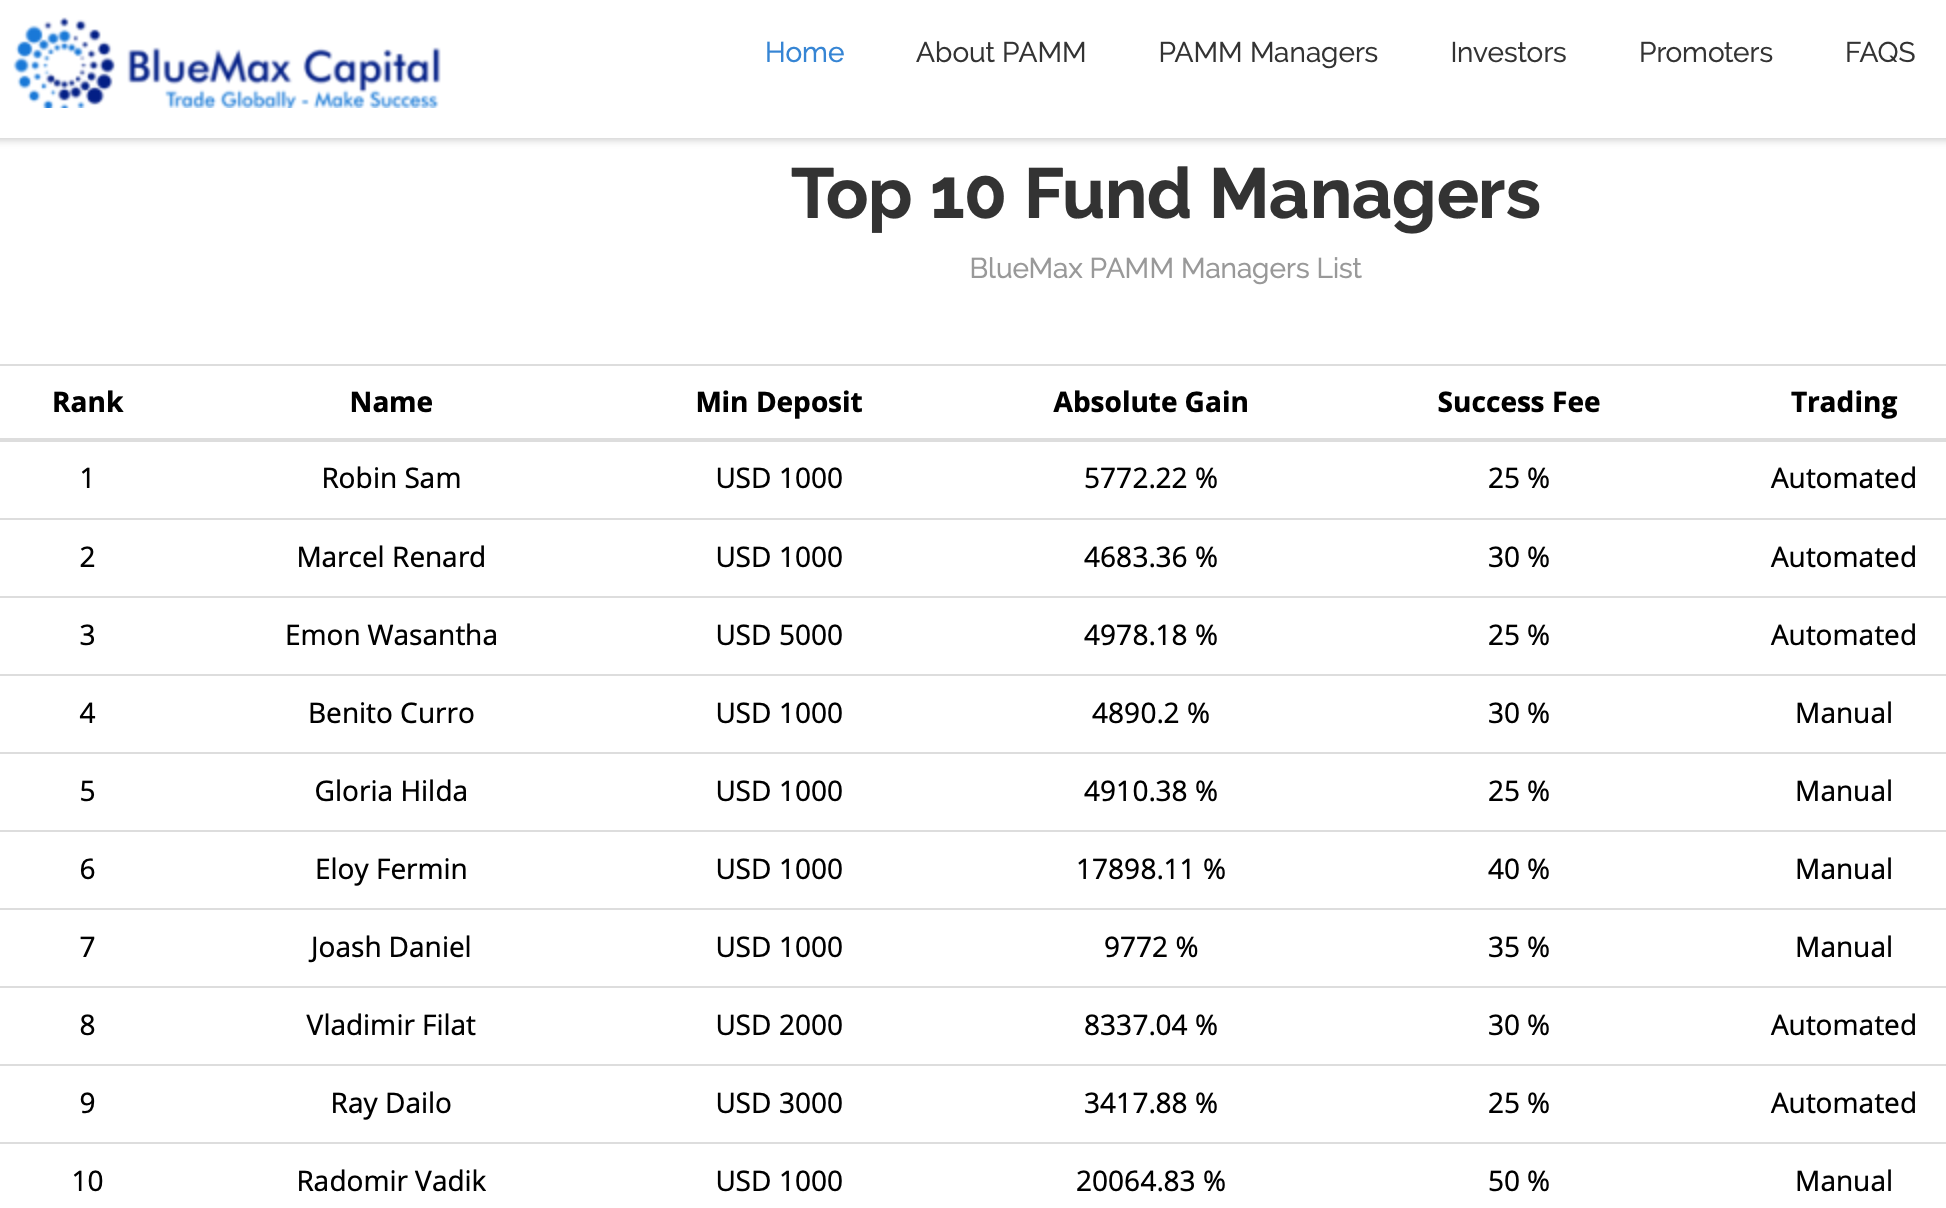The height and width of the screenshot is (1208, 1946).
Task: Click USD 5000 min deposit for Emon Wasantha
Action: [x=779, y=635]
